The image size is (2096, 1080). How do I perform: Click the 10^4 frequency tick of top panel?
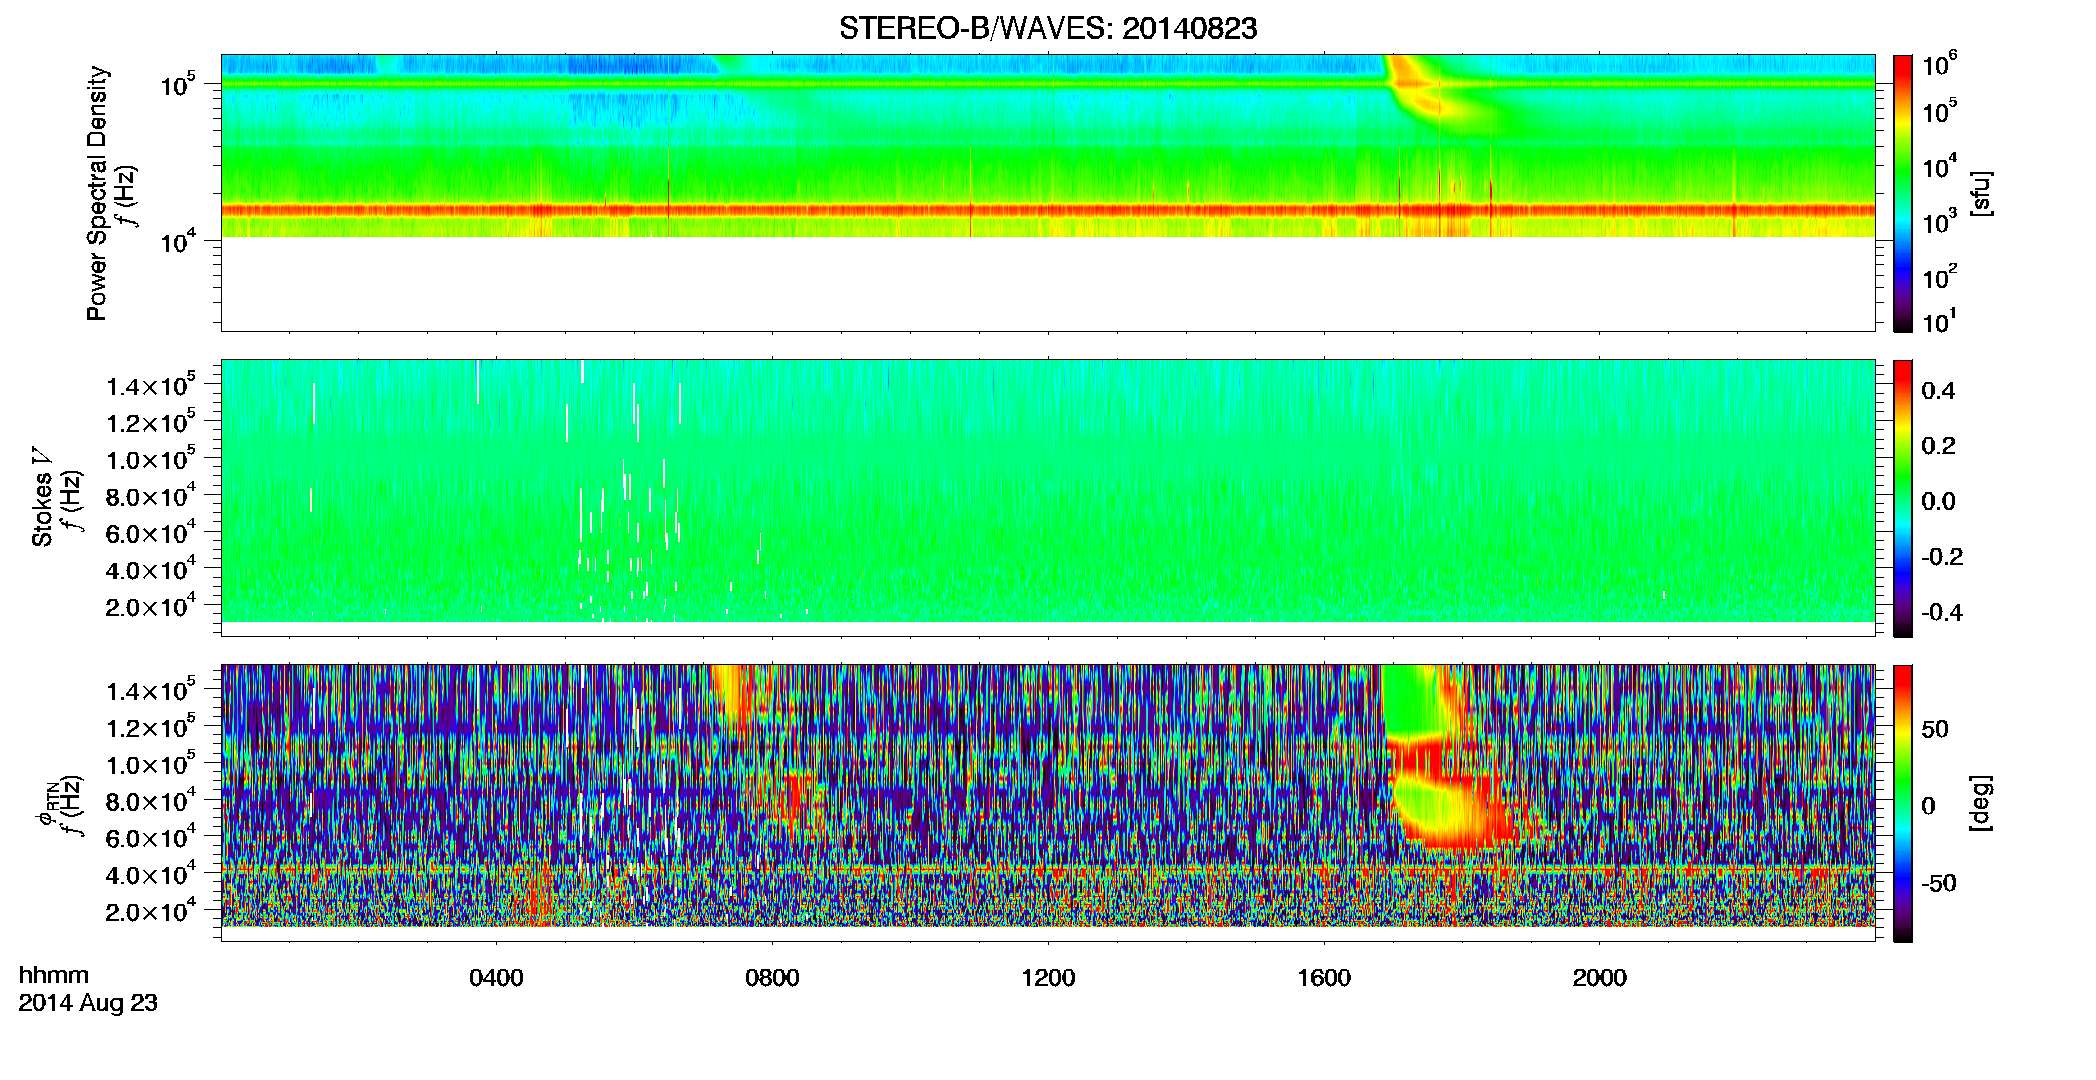click(x=178, y=242)
